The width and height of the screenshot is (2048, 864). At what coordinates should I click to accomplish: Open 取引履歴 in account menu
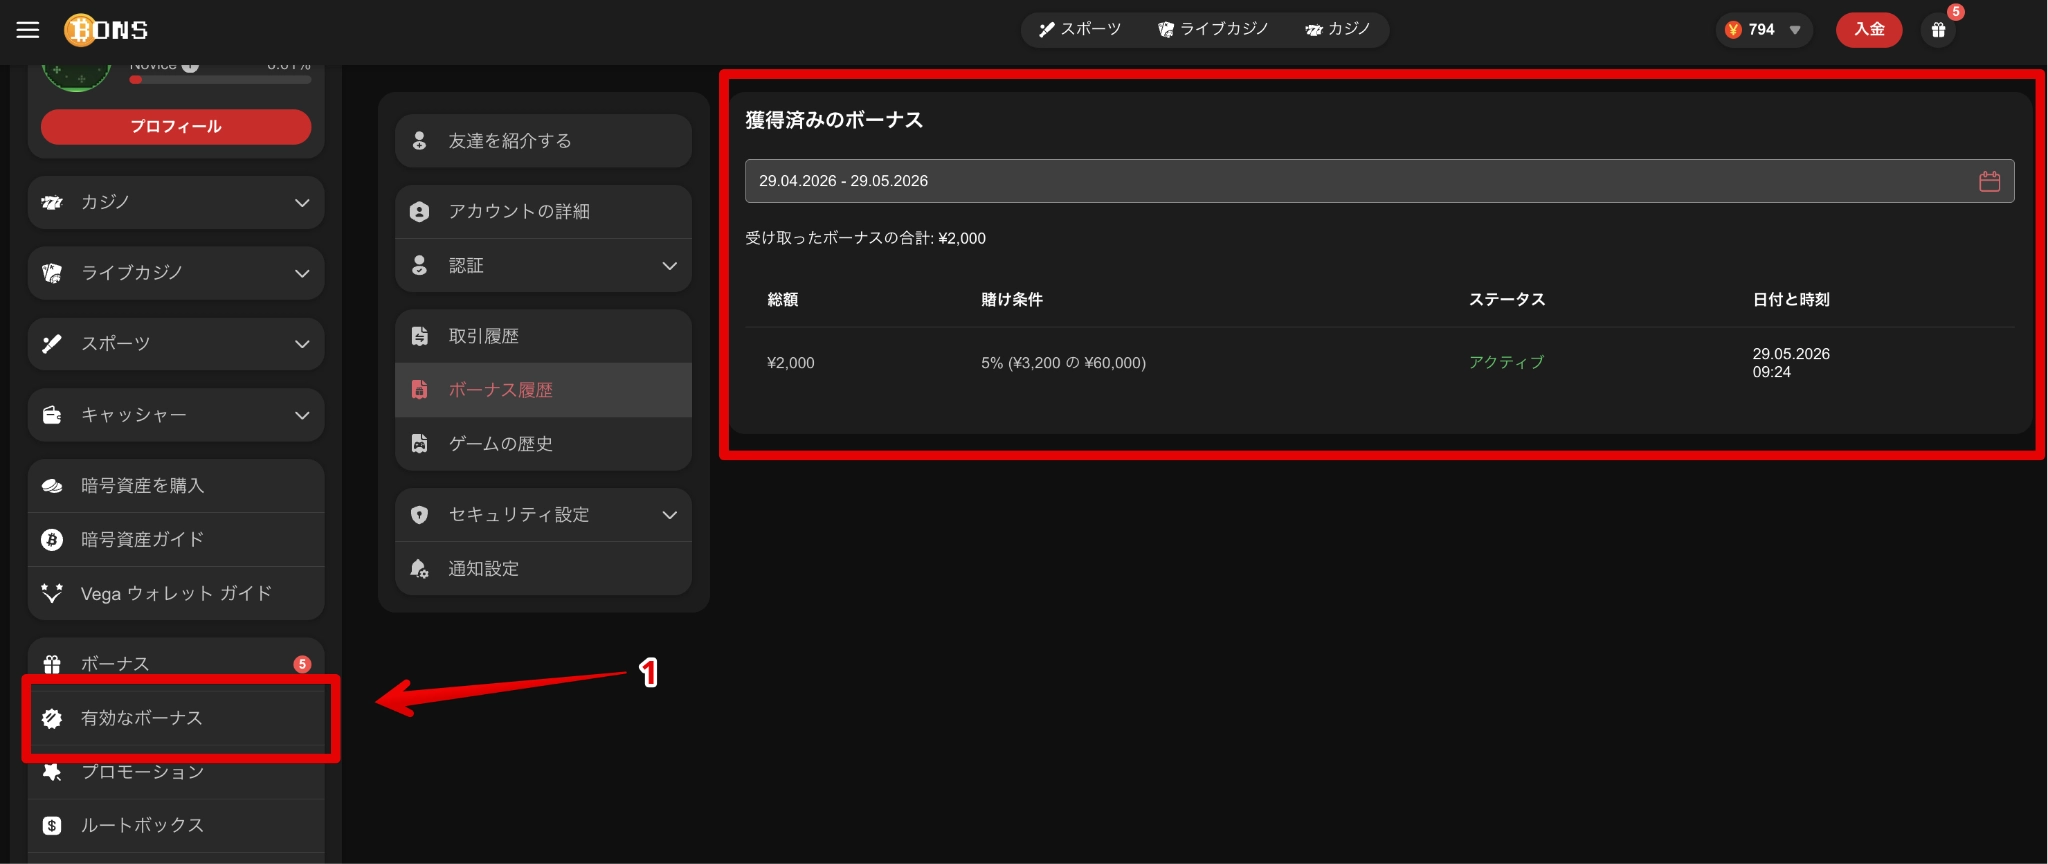click(x=544, y=336)
